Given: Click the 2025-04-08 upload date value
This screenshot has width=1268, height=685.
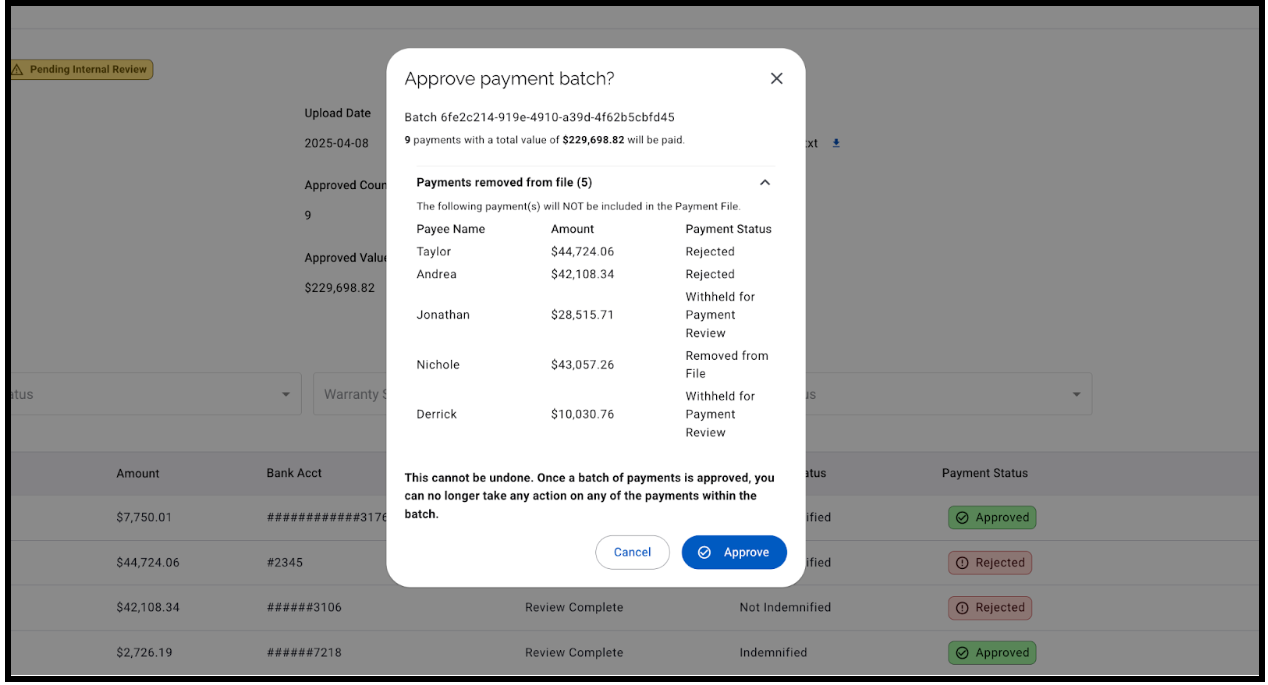Looking at the screenshot, I should coord(336,143).
